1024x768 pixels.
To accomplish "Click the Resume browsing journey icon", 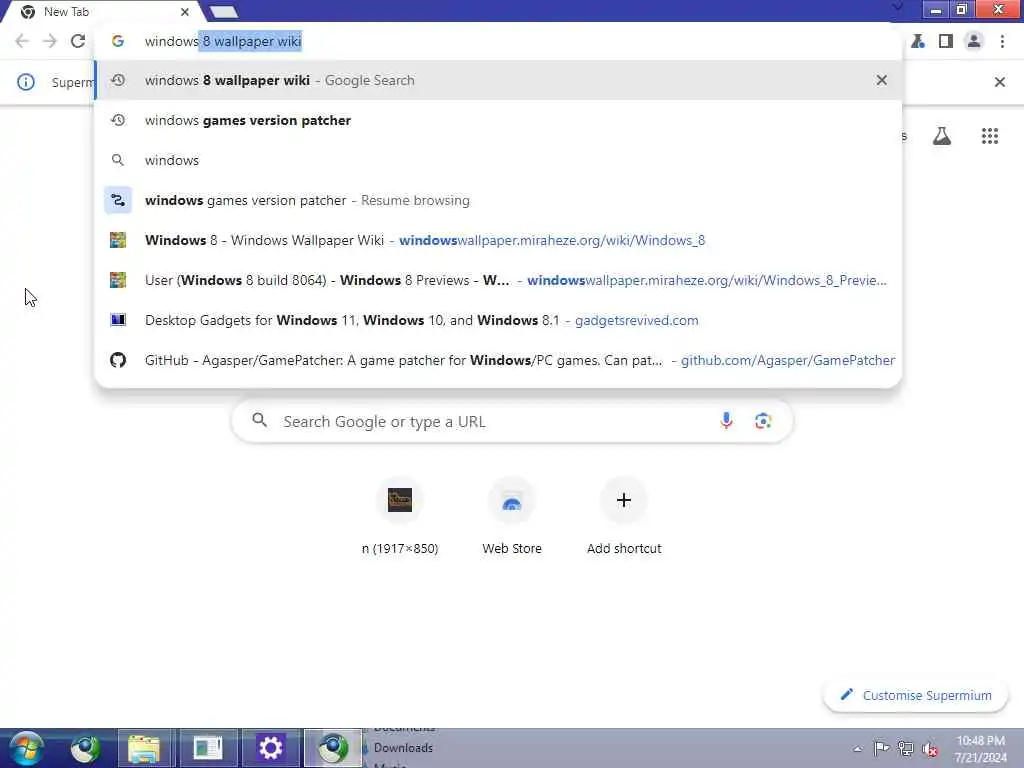I will point(118,200).
